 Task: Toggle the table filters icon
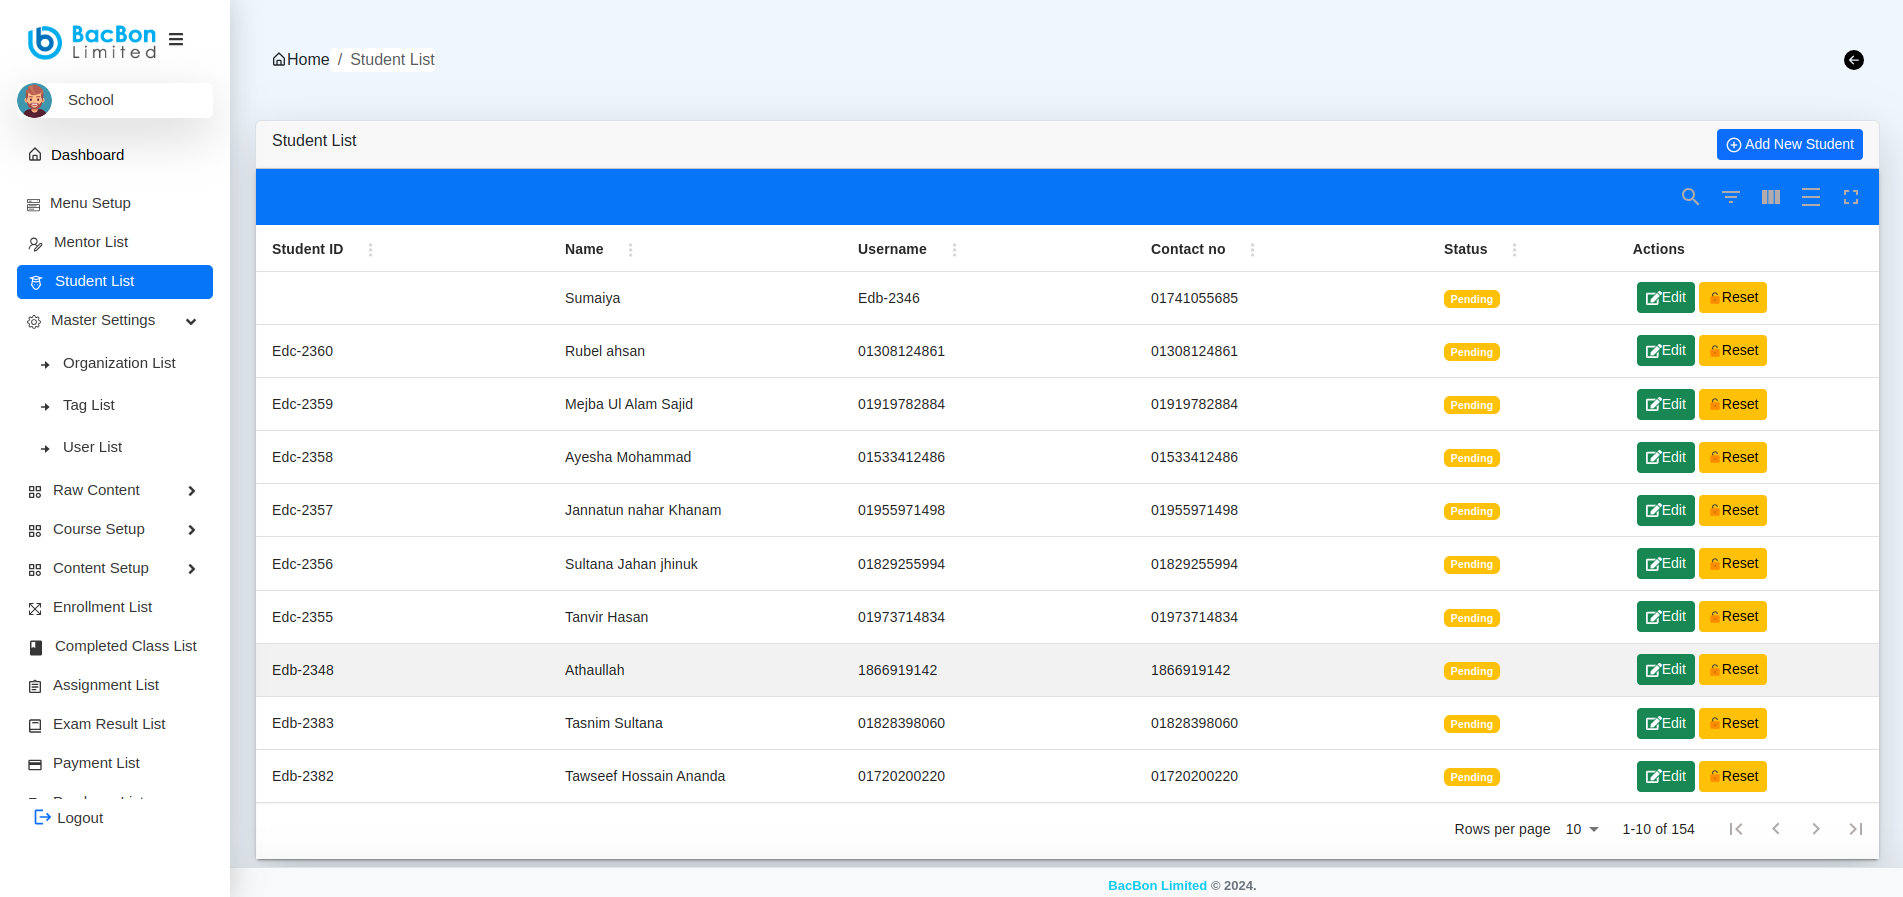pos(1730,197)
